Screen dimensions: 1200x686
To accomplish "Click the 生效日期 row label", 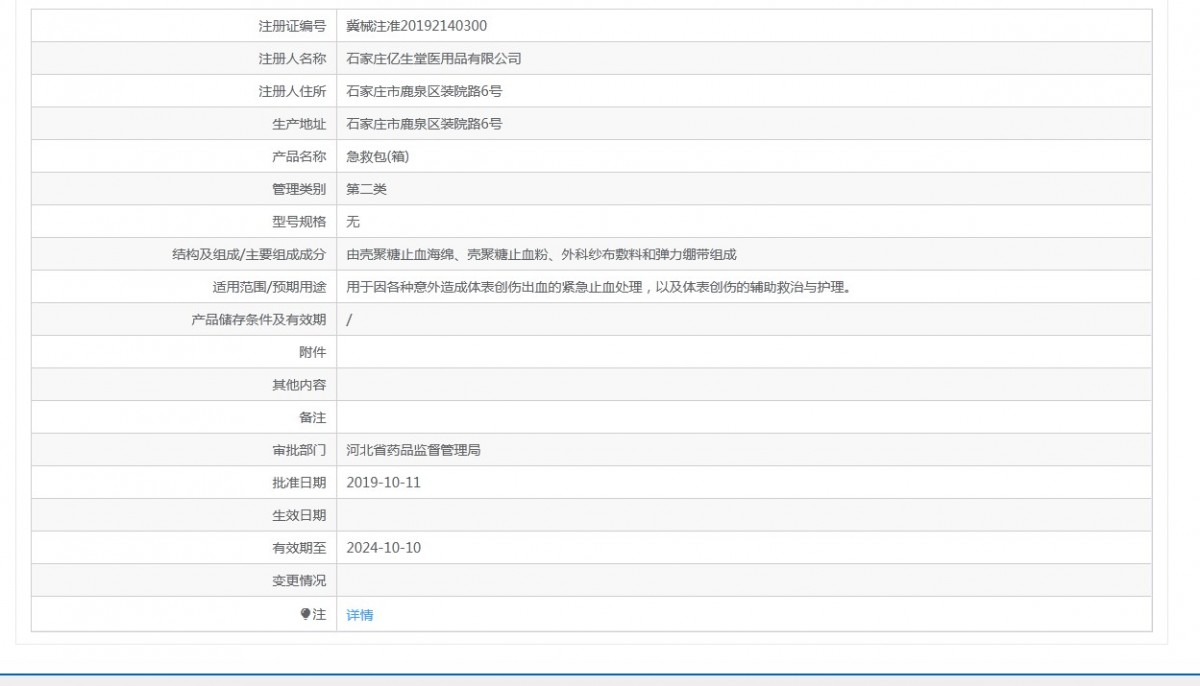I will pyautogui.click(x=299, y=515).
